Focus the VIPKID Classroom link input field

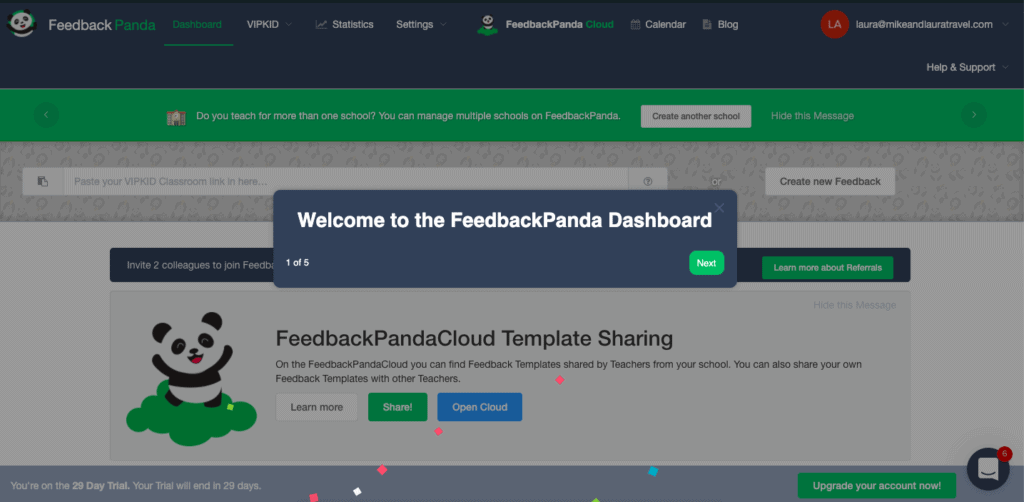[345, 181]
